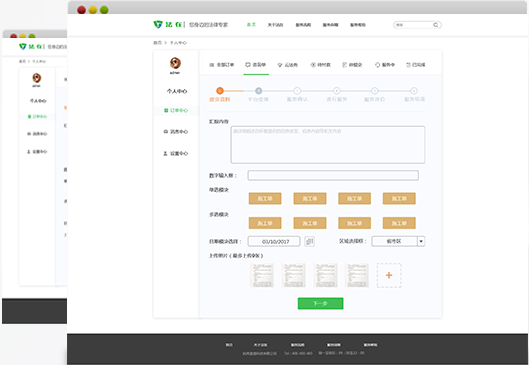
Task: Open the 服务保障 nav item in the top menu
Action: (x=330, y=25)
